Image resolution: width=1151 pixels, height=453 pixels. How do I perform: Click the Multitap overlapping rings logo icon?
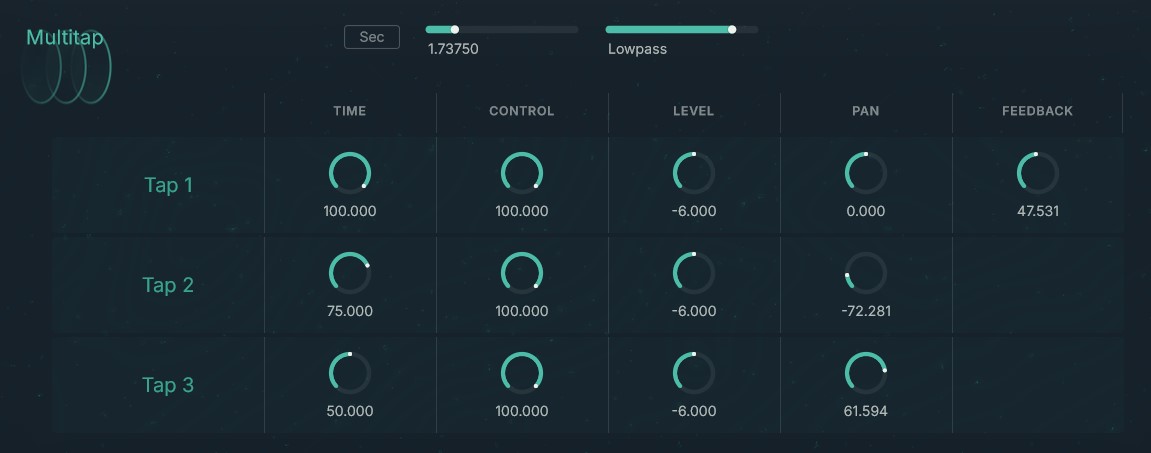(x=66, y=68)
